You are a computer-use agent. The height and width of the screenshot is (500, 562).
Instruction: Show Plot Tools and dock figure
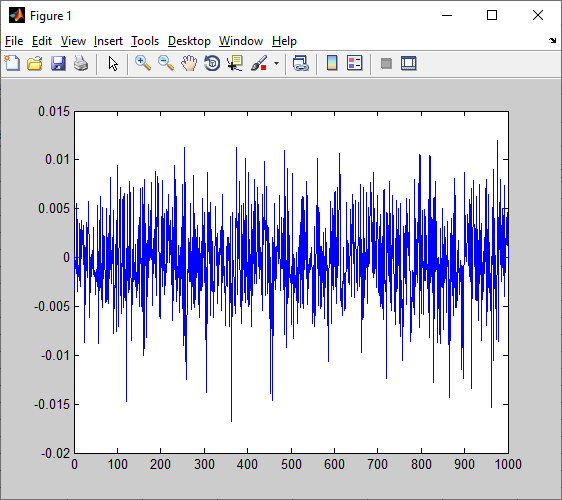click(x=409, y=63)
